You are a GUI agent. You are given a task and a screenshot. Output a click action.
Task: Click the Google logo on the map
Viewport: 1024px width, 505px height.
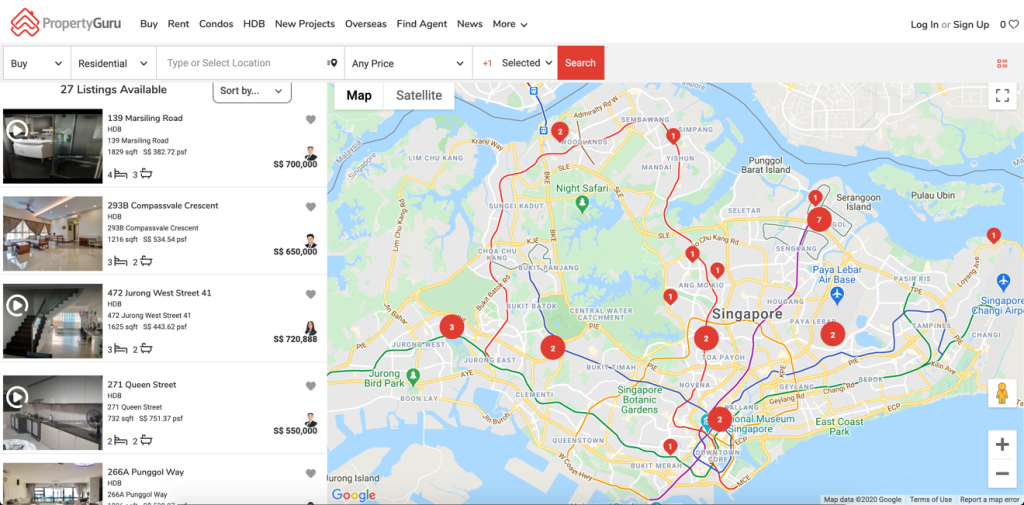(353, 495)
